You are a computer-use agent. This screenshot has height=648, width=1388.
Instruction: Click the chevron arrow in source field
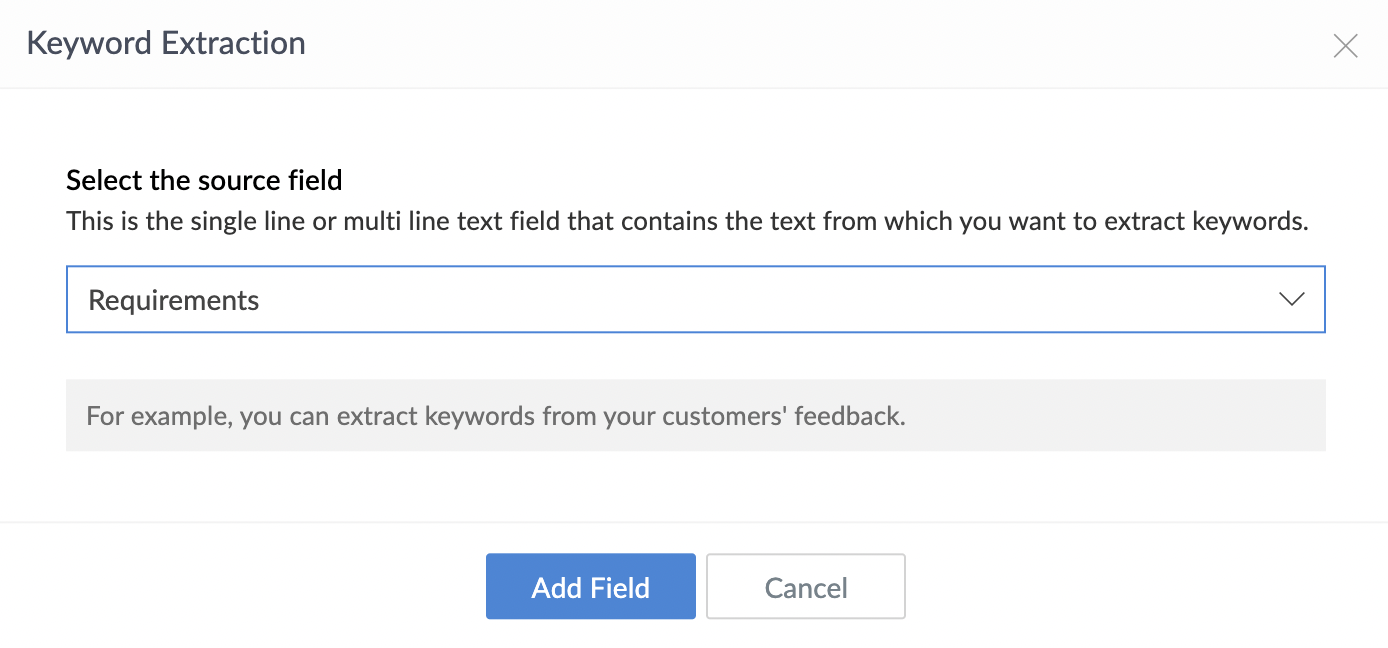click(x=1292, y=299)
